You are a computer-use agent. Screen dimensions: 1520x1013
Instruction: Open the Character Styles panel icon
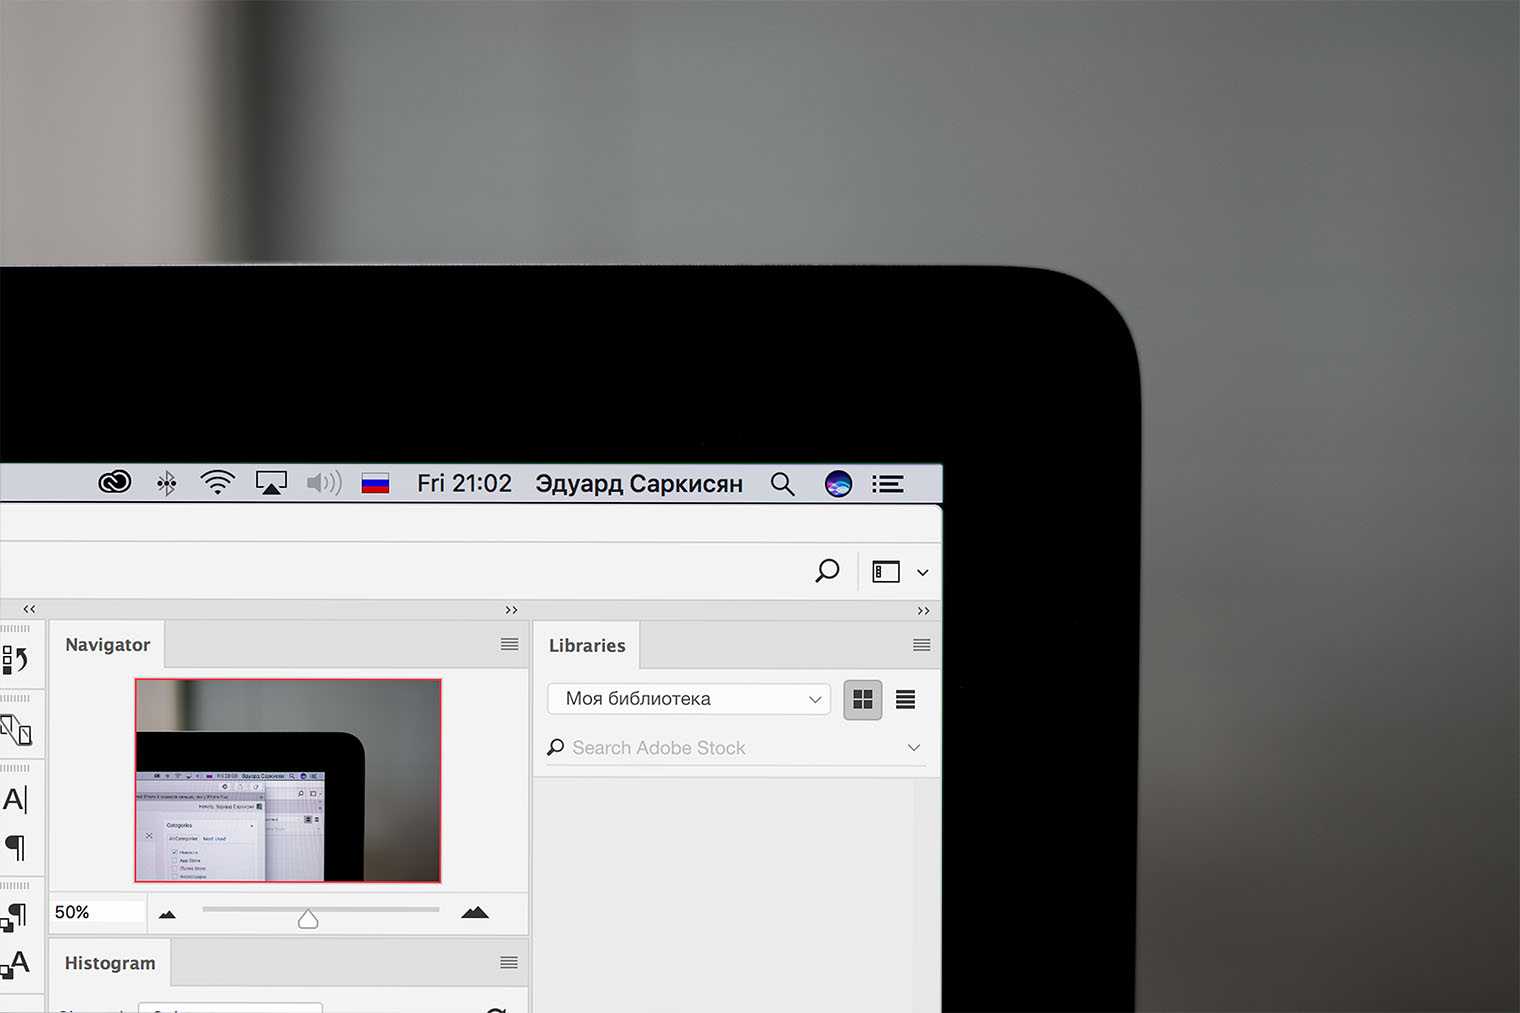tap(16, 964)
